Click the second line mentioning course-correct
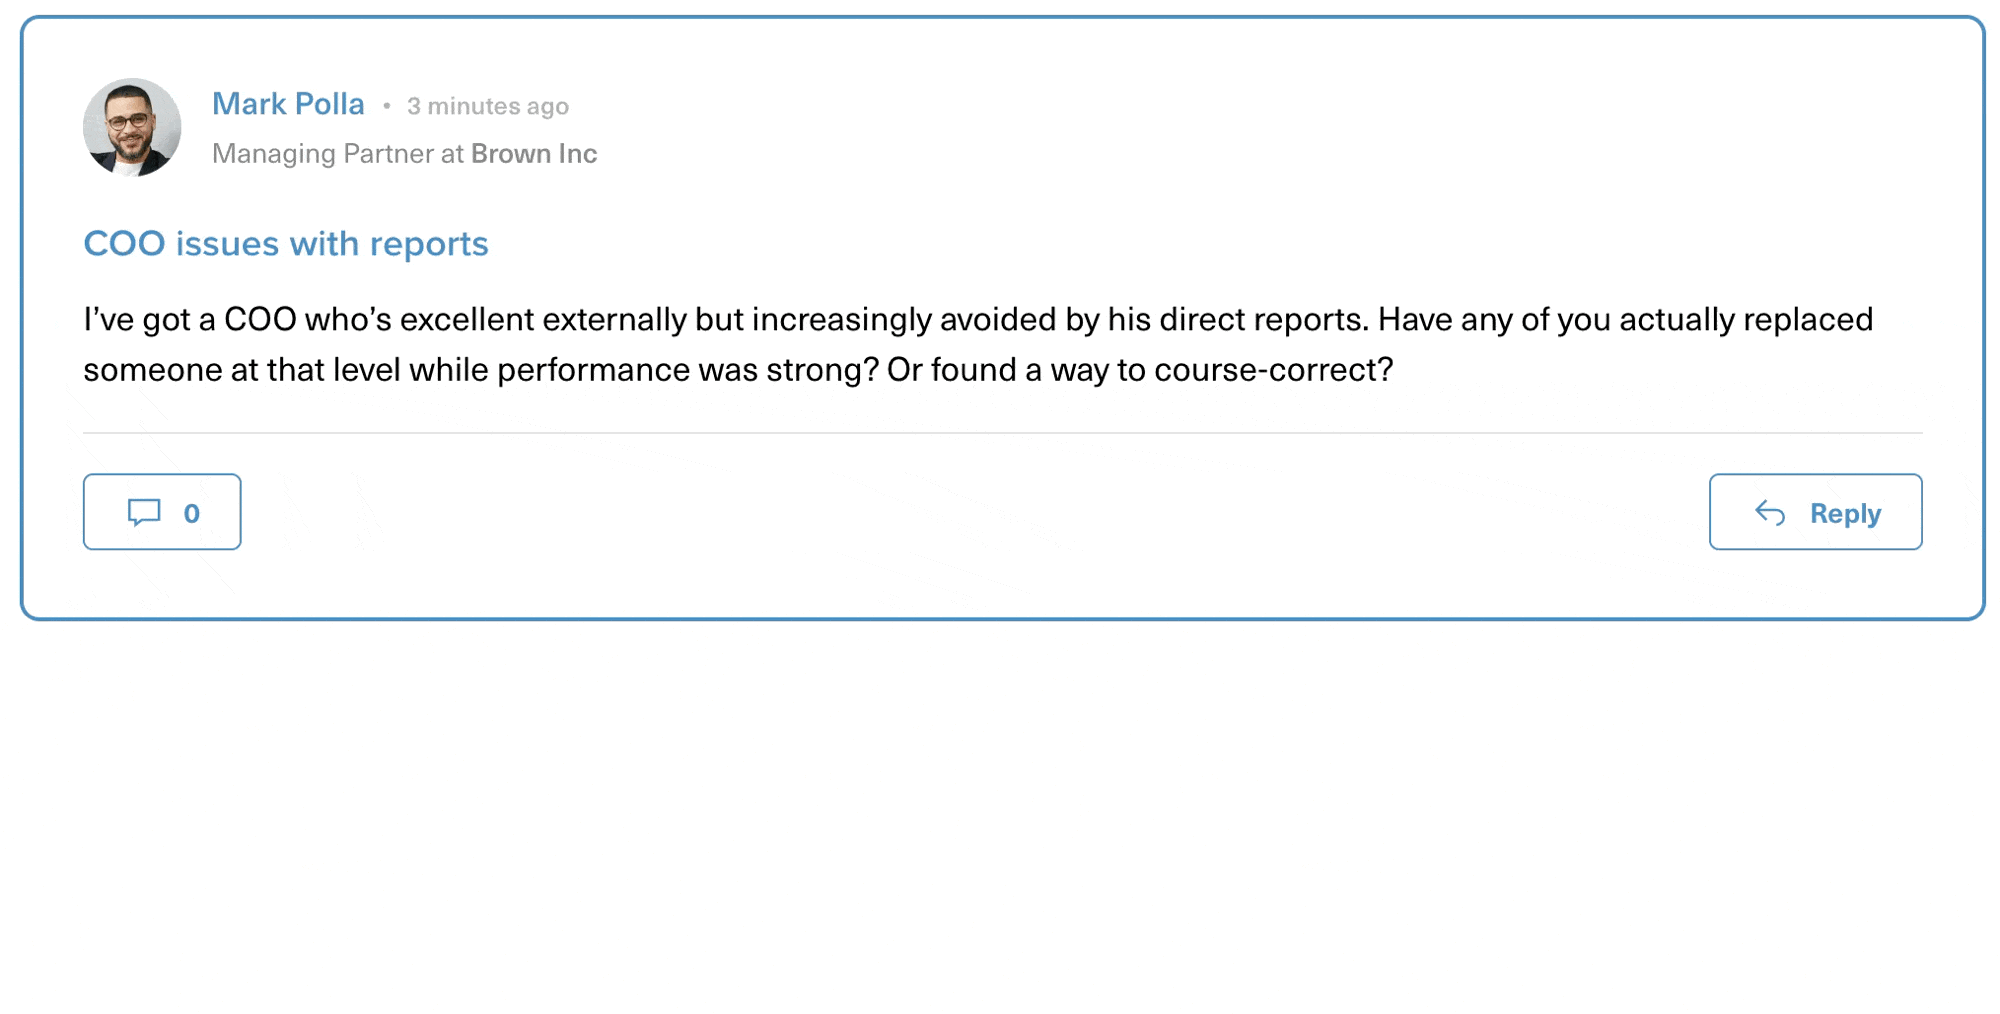 (x=738, y=370)
